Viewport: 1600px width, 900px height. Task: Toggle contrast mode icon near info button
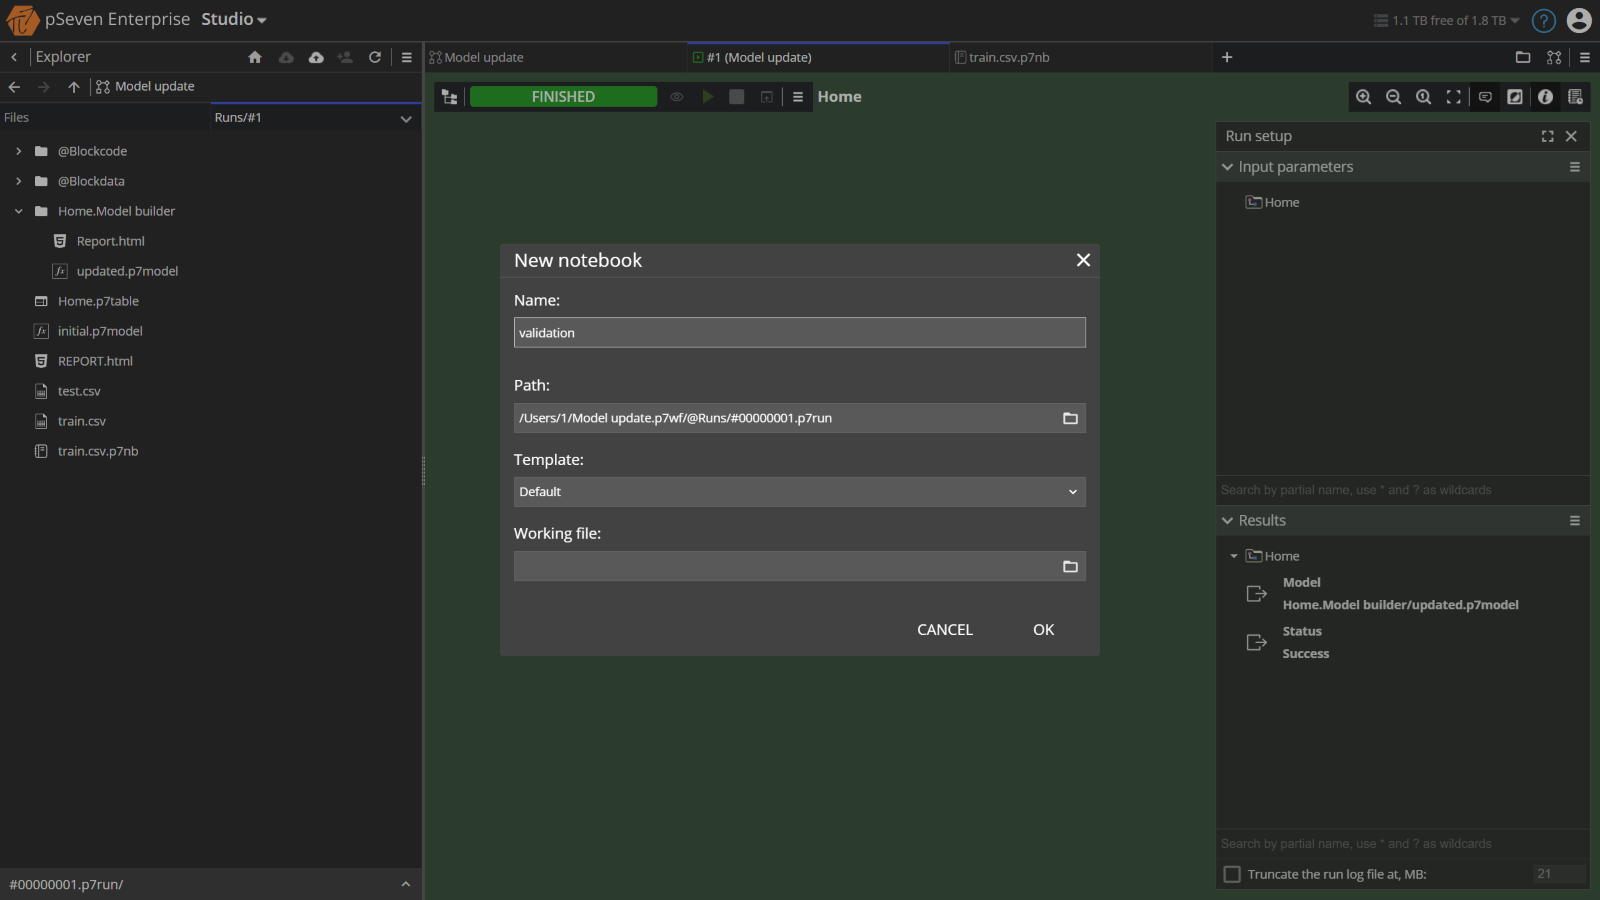(x=1514, y=96)
